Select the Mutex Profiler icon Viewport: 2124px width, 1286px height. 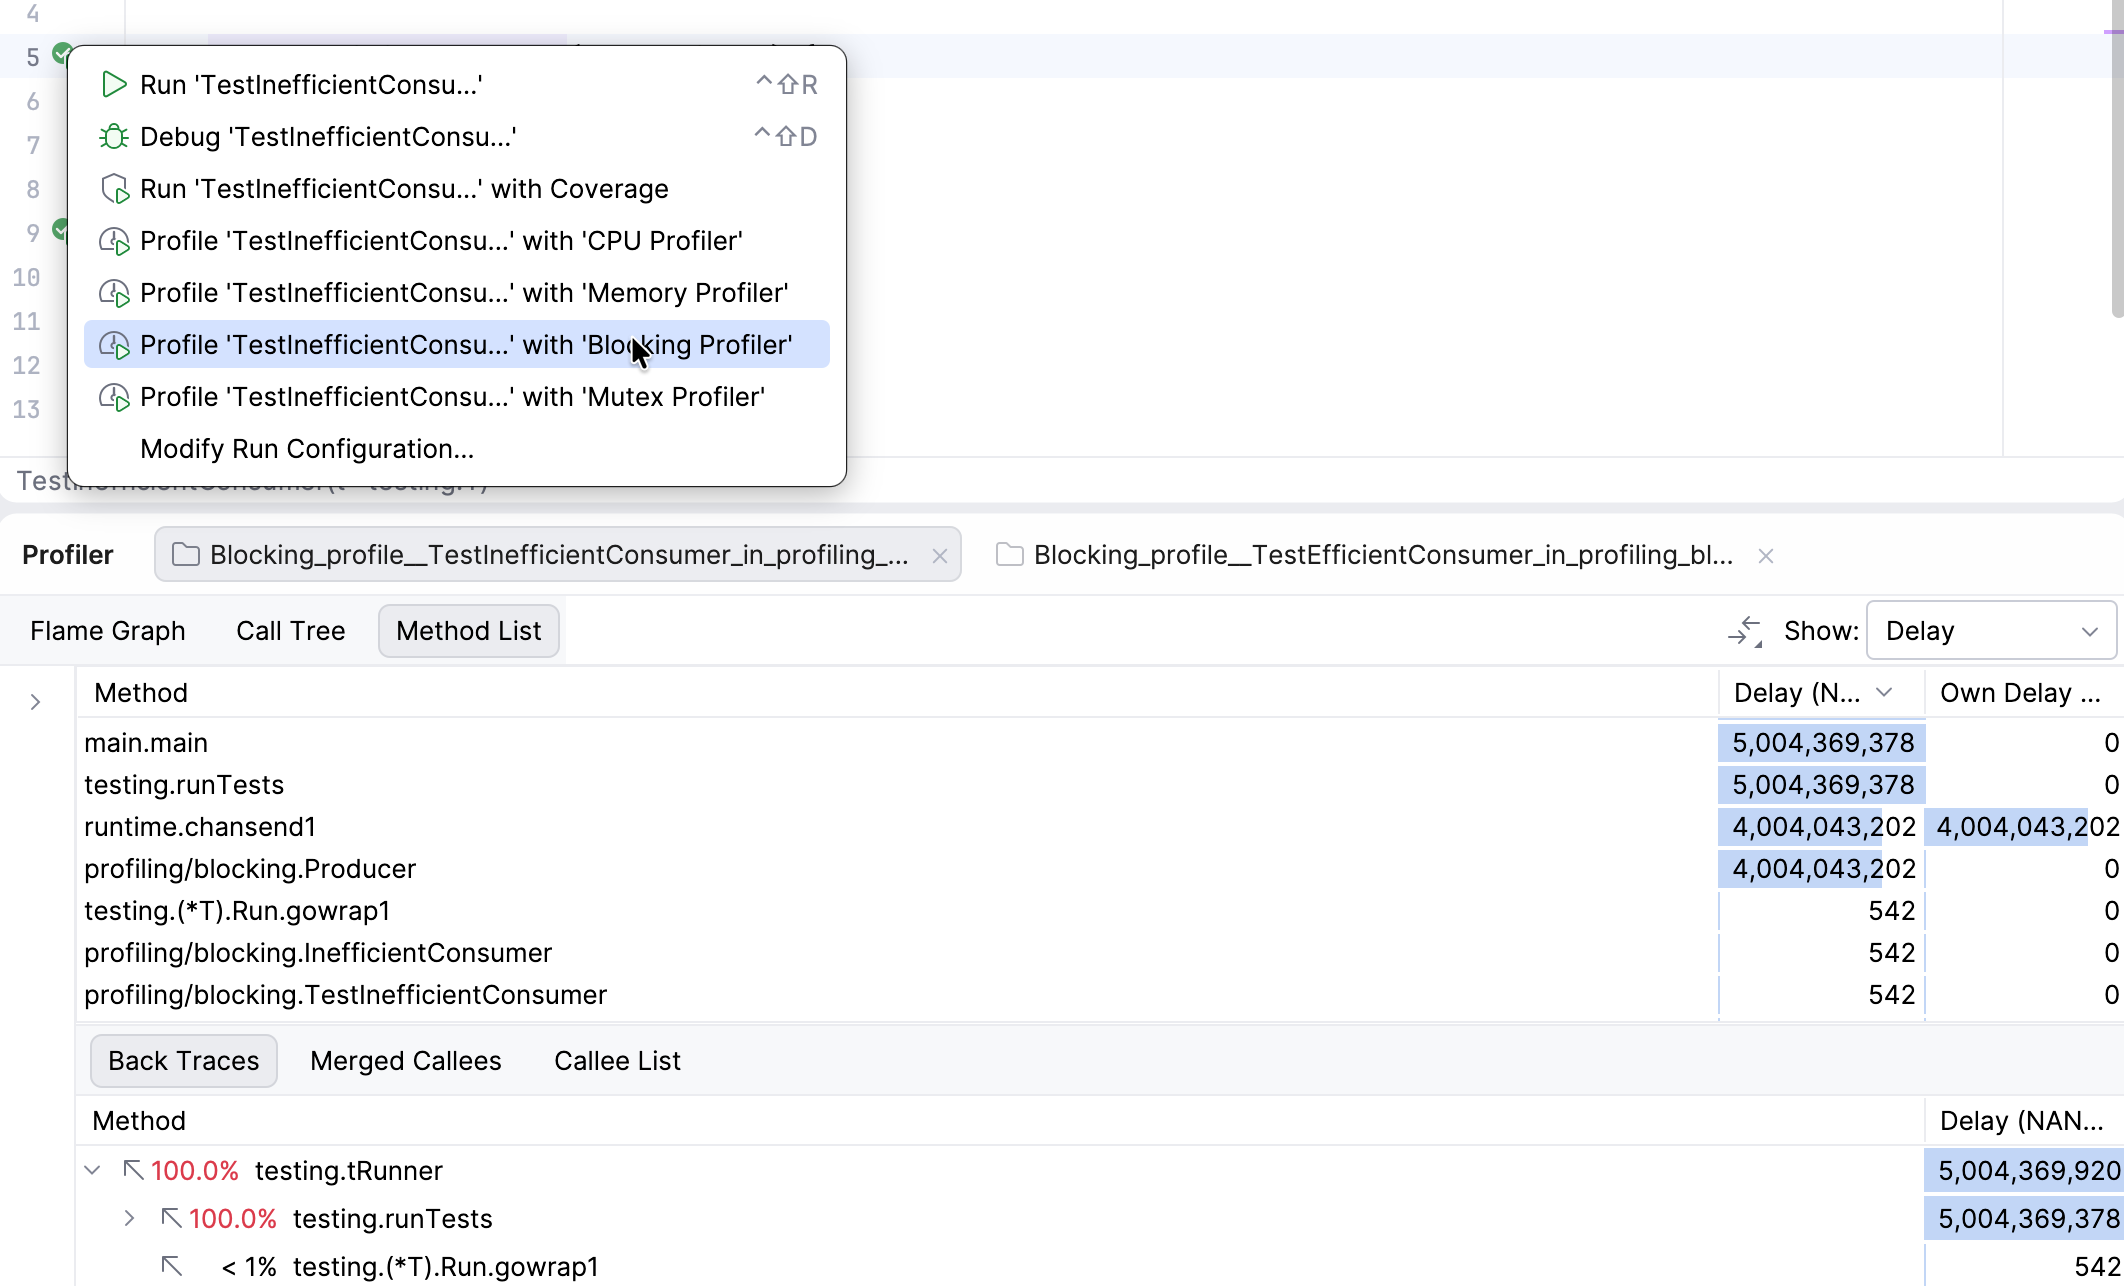coord(113,396)
